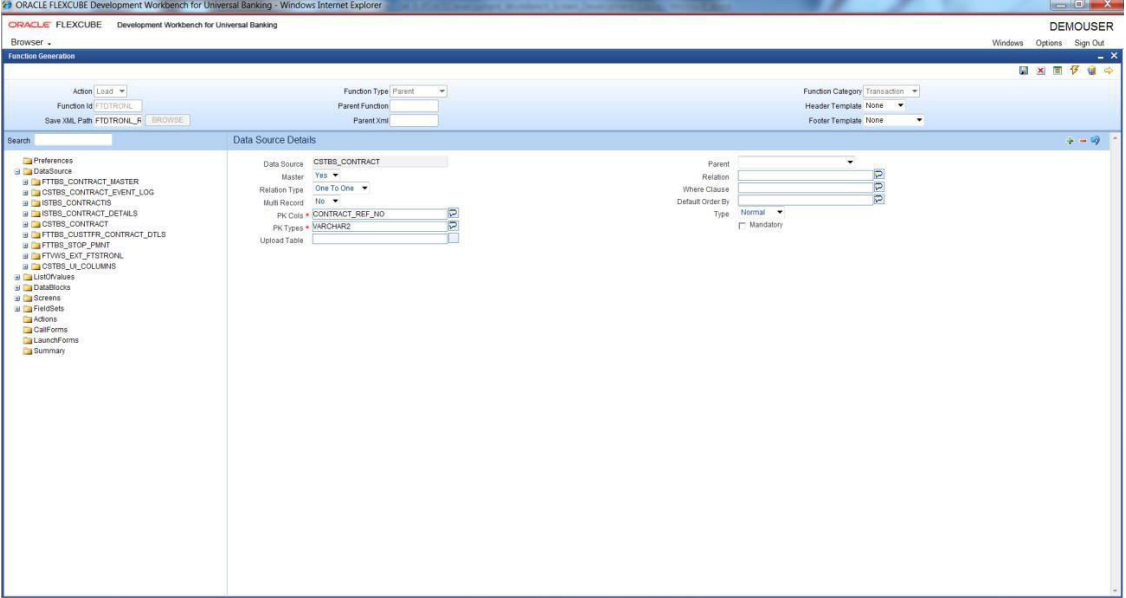
Task: Select the Actions folder
Action: click(39, 319)
